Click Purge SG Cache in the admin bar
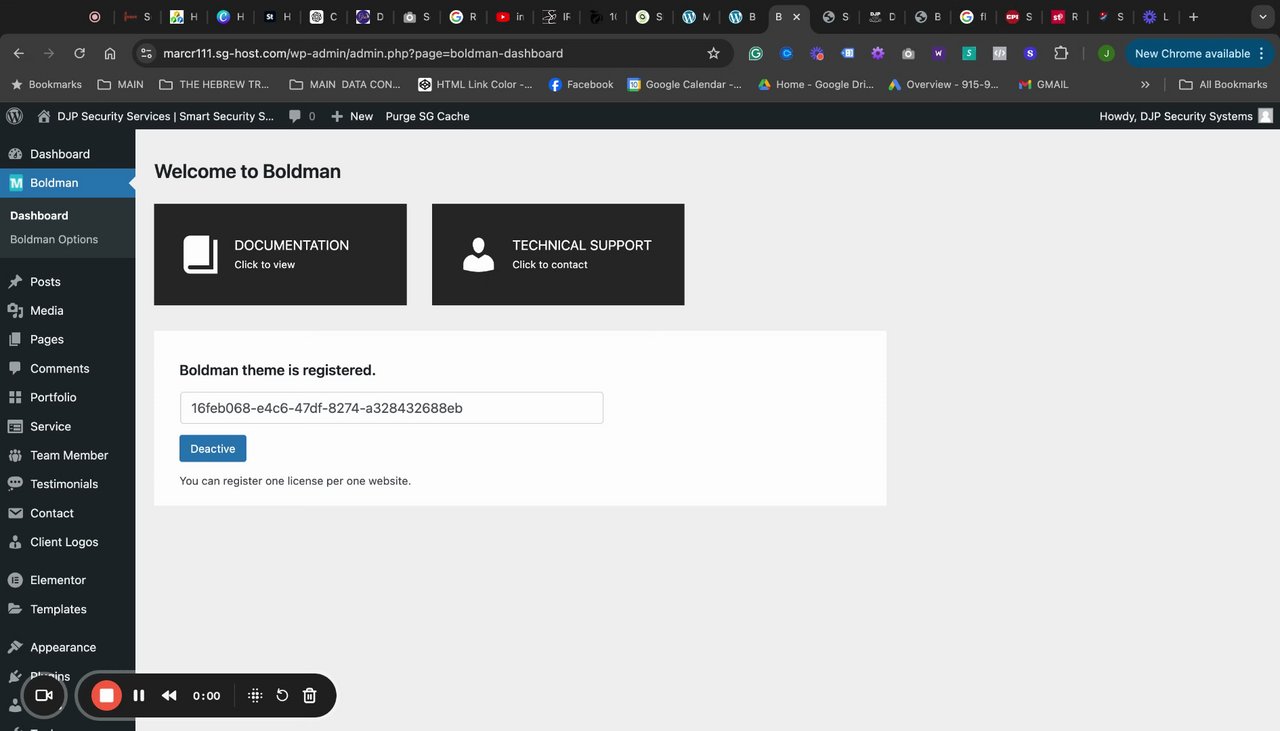Image resolution: width=1280 pixels, height=731 pixels. (427, 116)
